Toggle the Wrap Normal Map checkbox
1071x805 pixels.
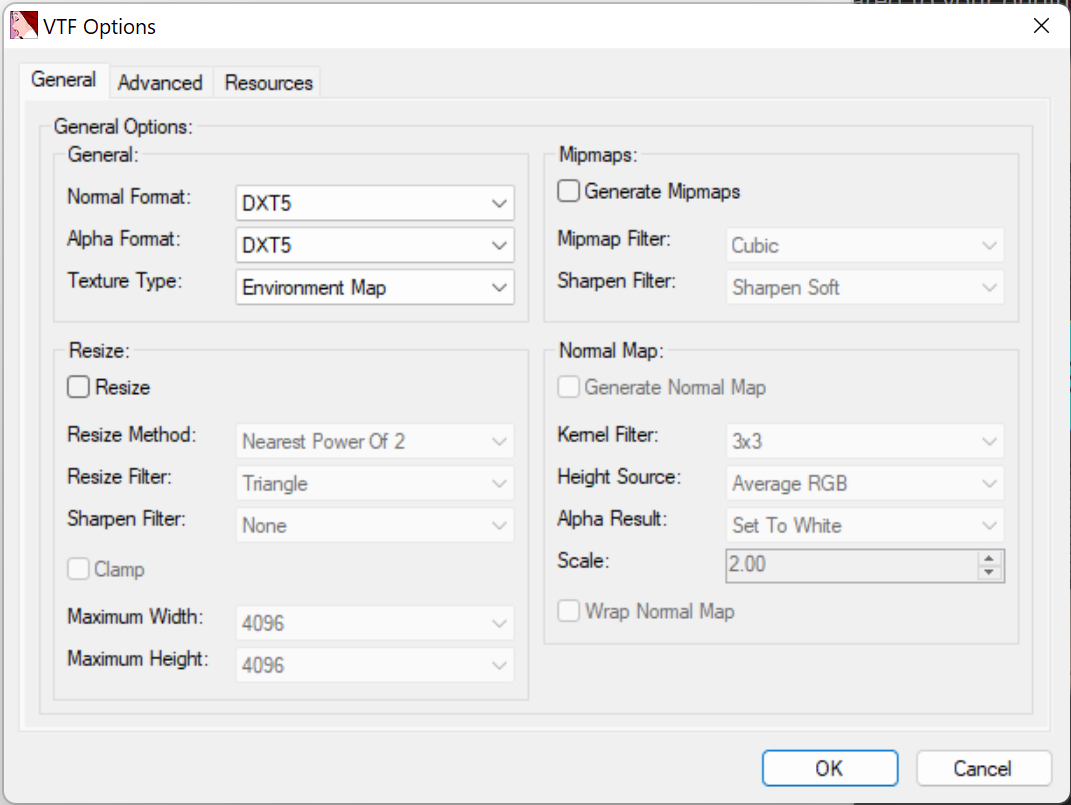(x=569, y=611)
